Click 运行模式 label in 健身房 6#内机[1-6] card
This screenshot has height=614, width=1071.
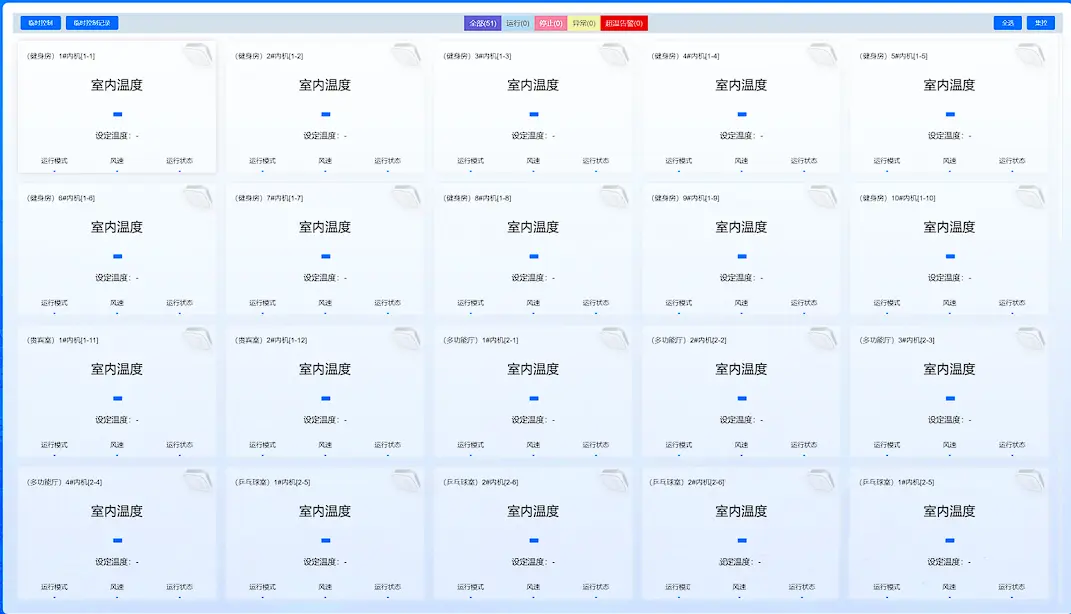[54, 303]
